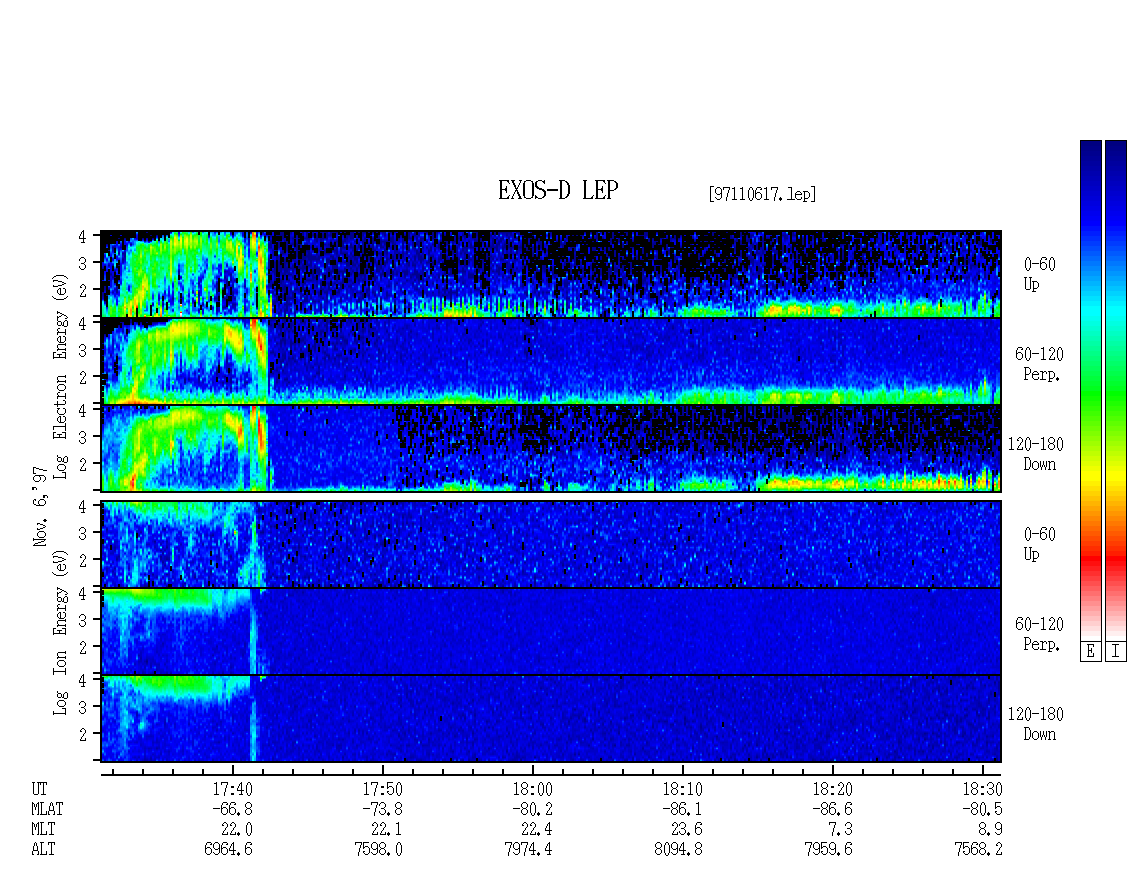Select the MLT value 7.3
Viewport: 1130px width, 875px height.
(840, 830)
